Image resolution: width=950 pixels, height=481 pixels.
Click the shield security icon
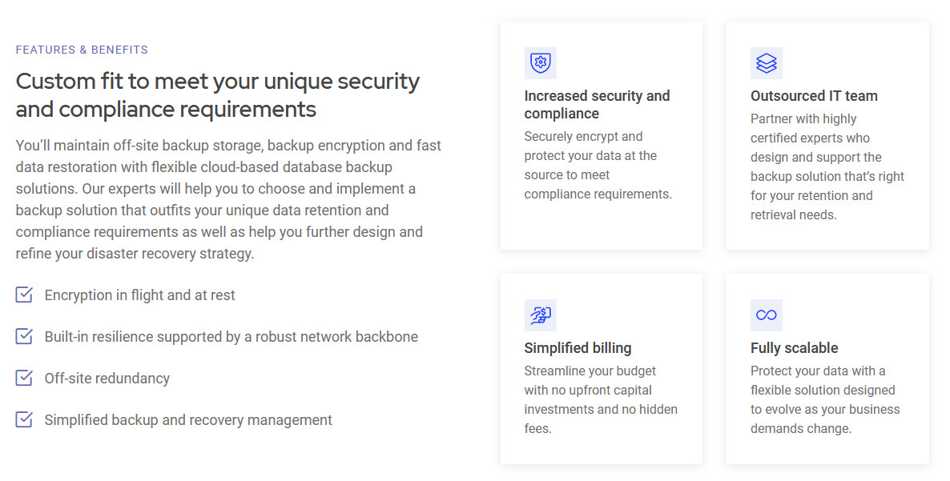540,63
